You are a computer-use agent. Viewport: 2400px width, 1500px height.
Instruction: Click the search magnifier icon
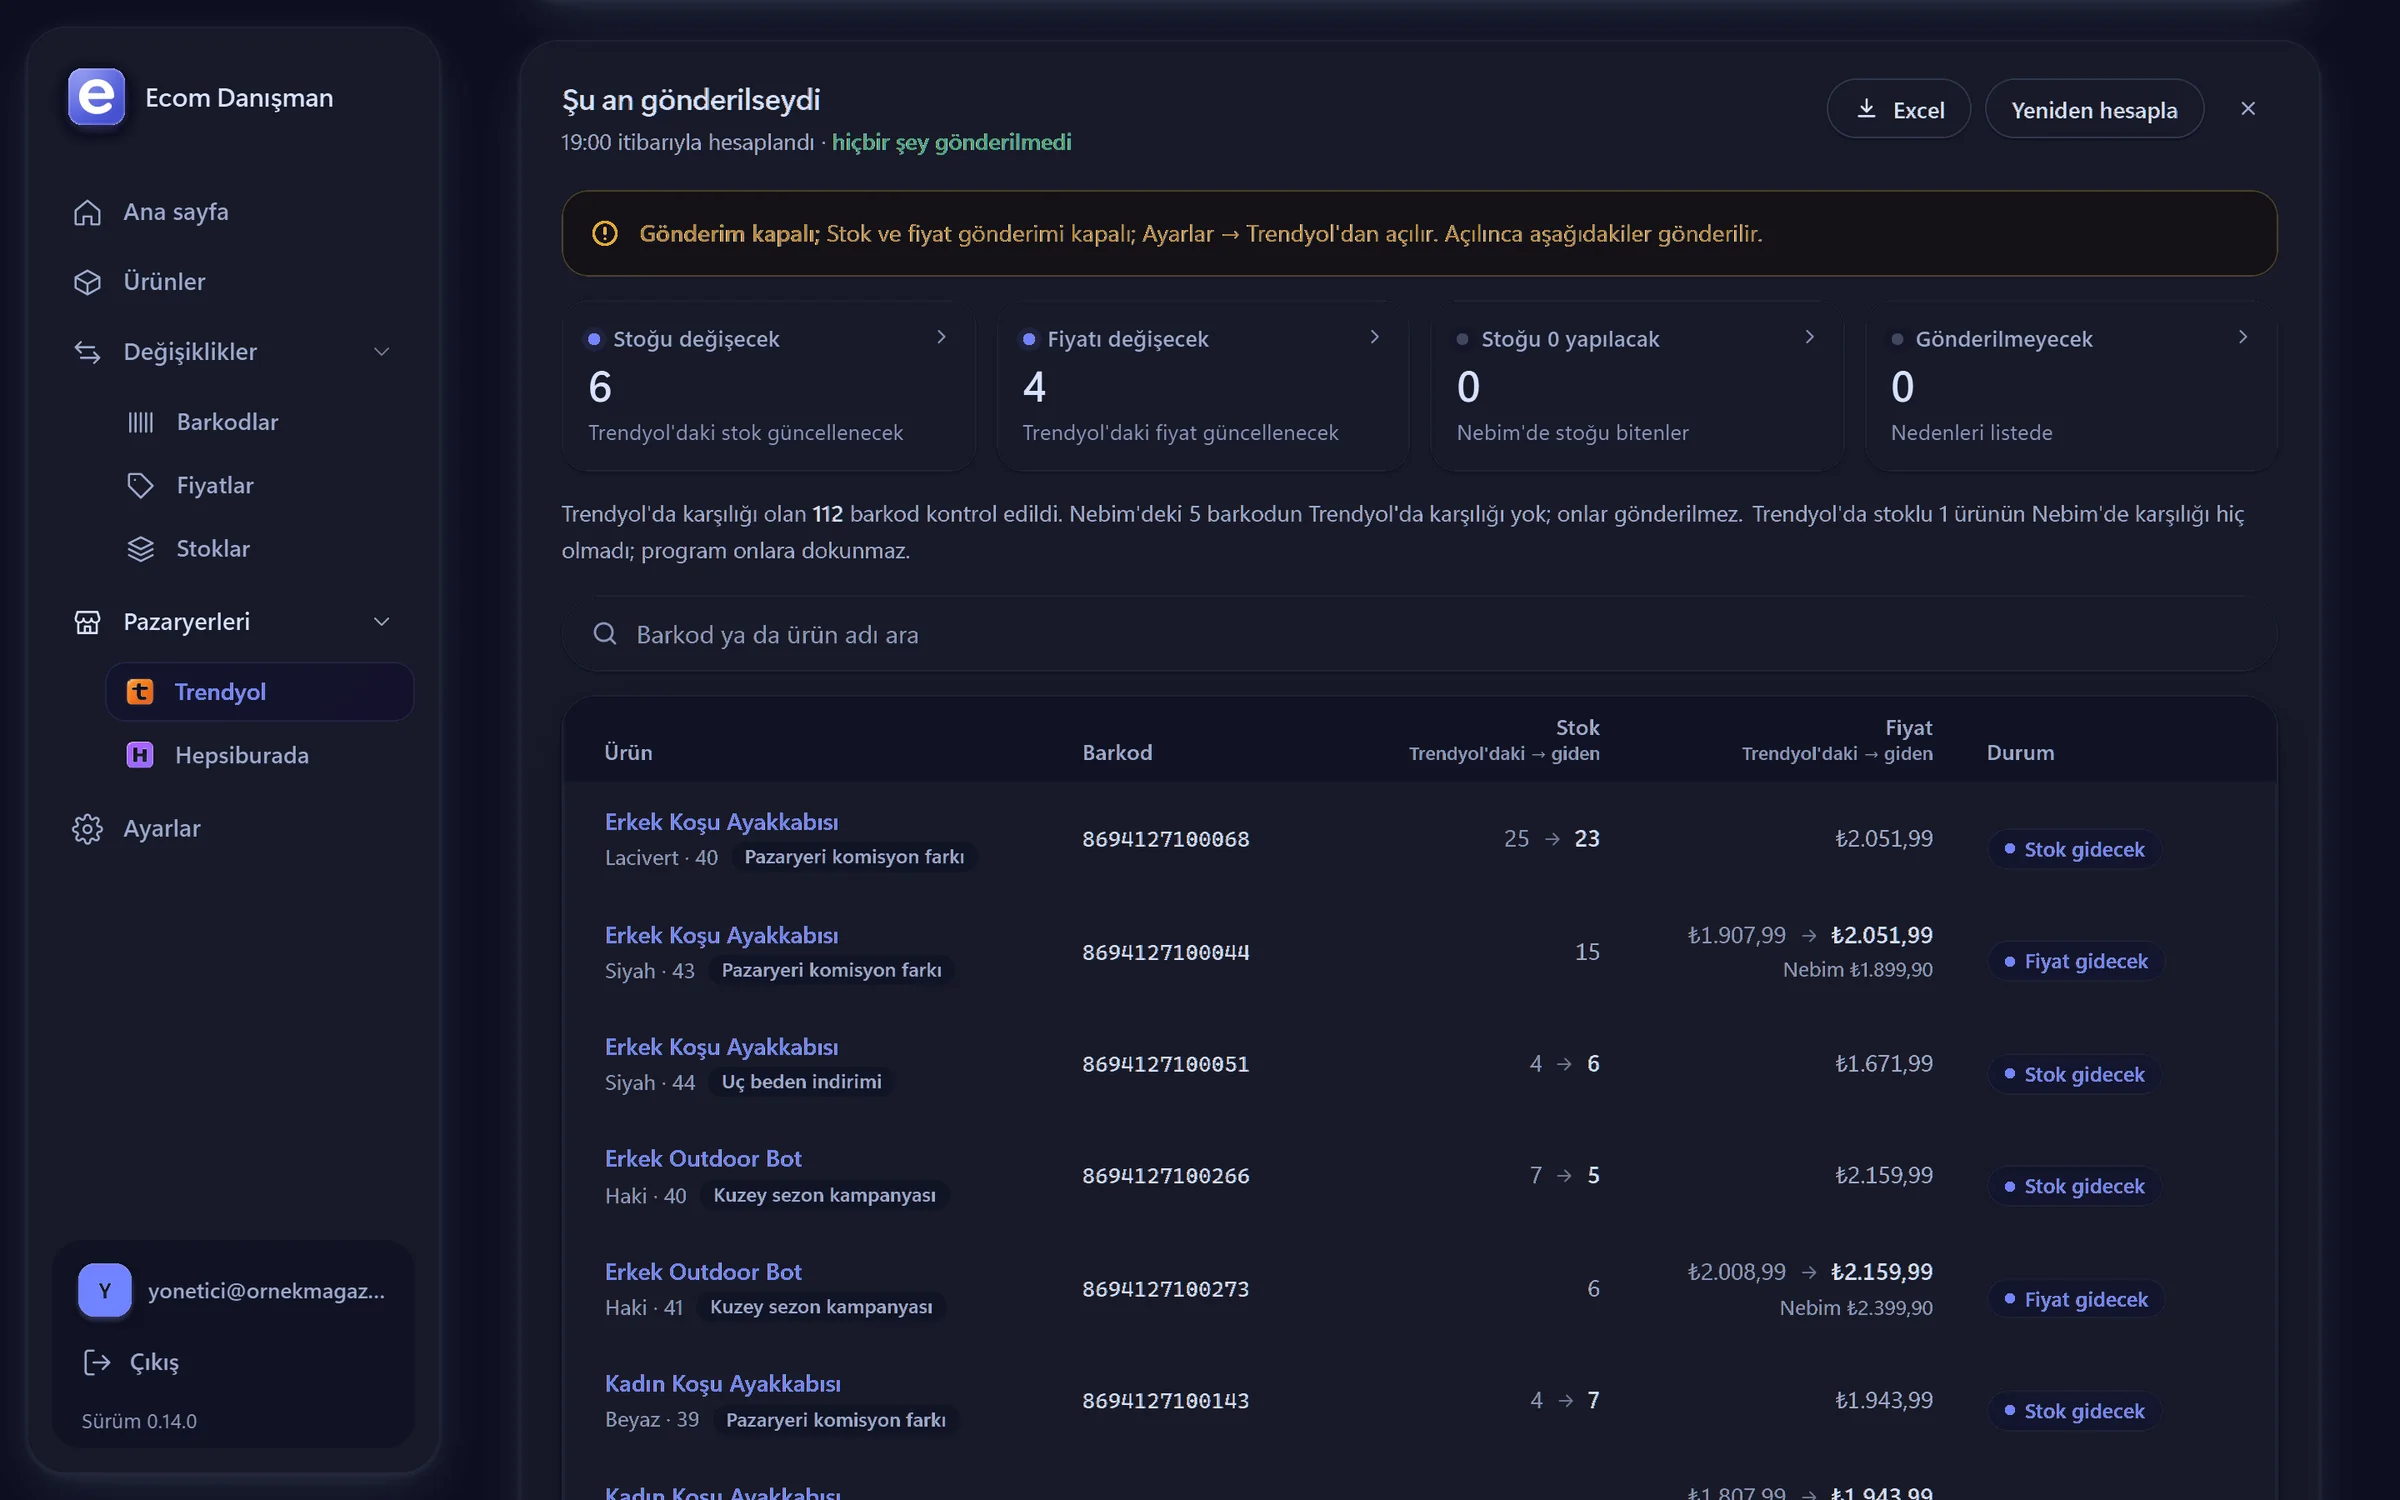[604, 634]
